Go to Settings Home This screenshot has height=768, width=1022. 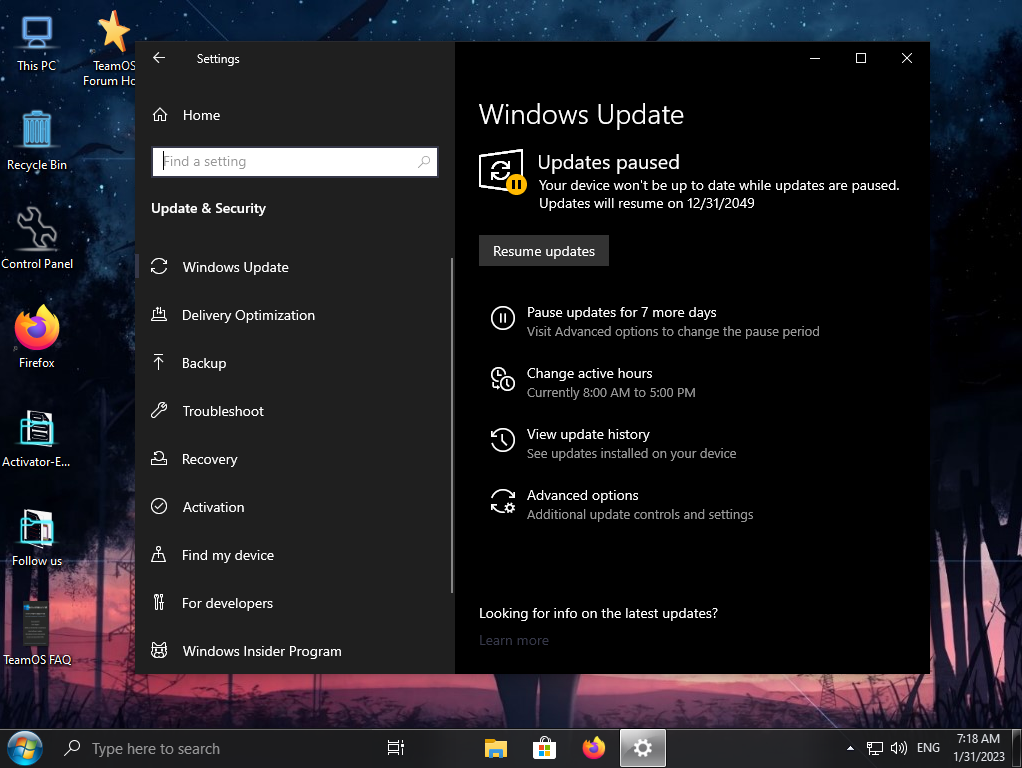point(201,115)
